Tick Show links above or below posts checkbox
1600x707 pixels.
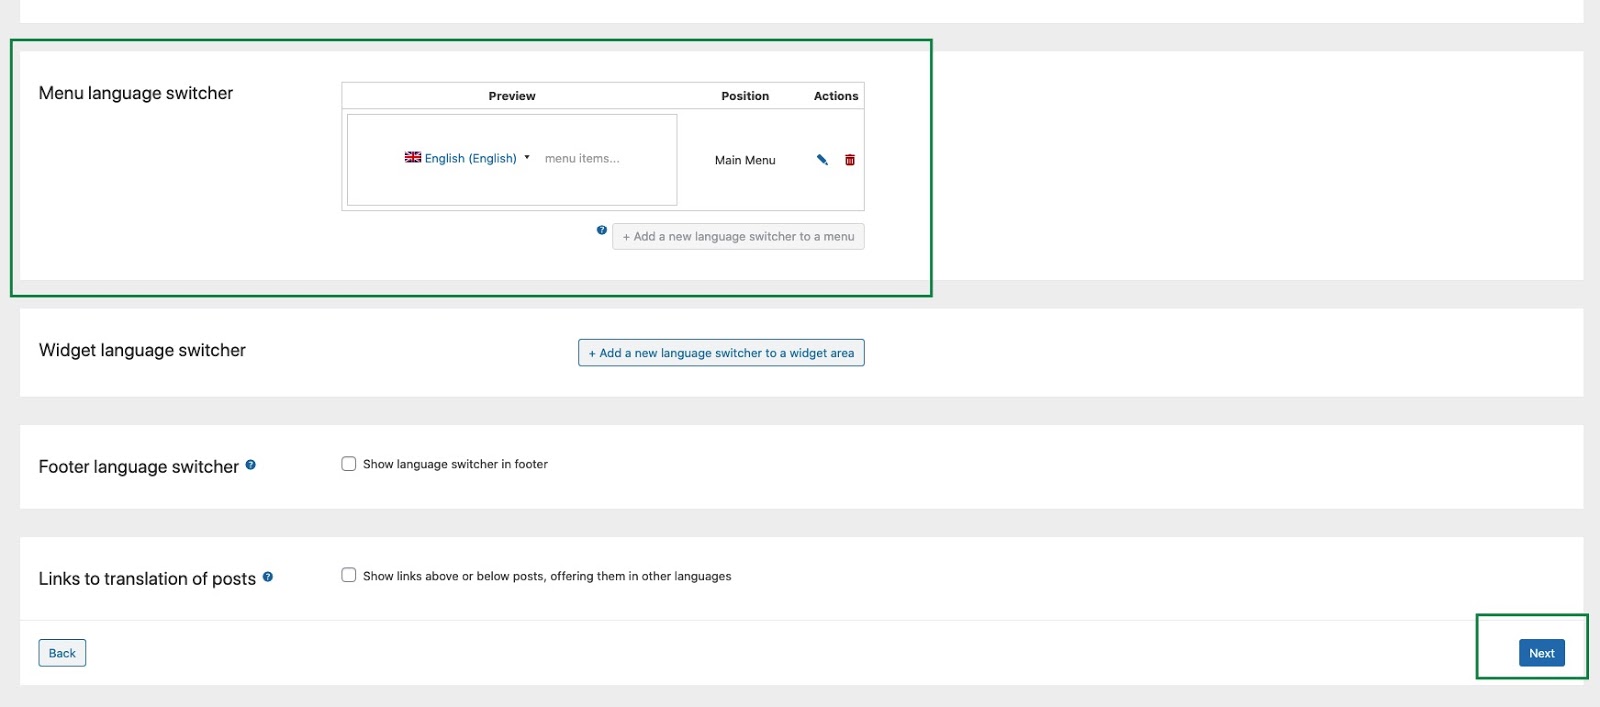(x=349, y=575)
